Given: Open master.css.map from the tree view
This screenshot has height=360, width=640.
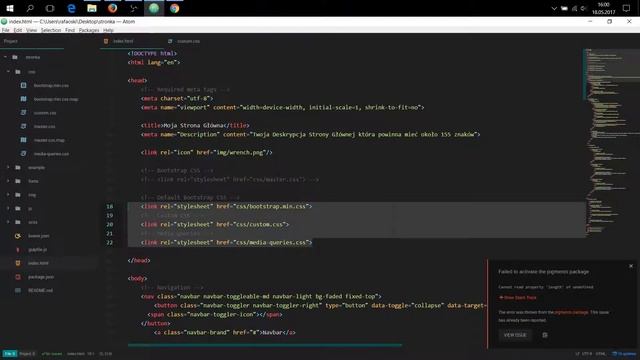Looking at the screenshot, I should tap(49, 140).
